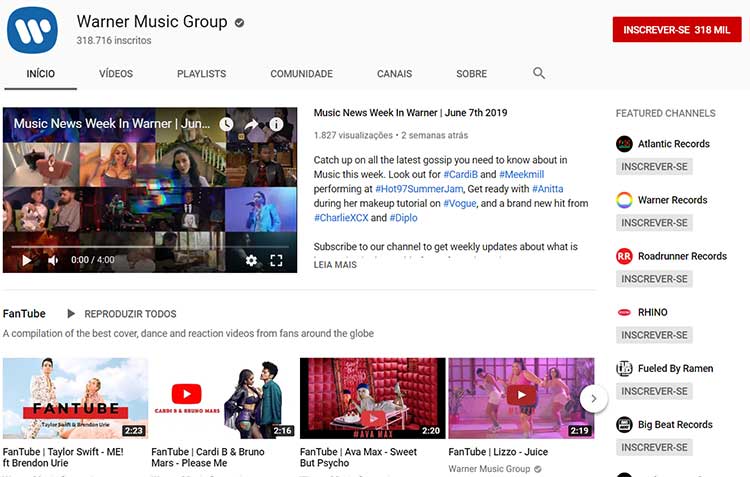This screenshot has height=477, width=750.
Task: Click Warner Music Group under Lizzo video
Action: (x=489, y=469)
